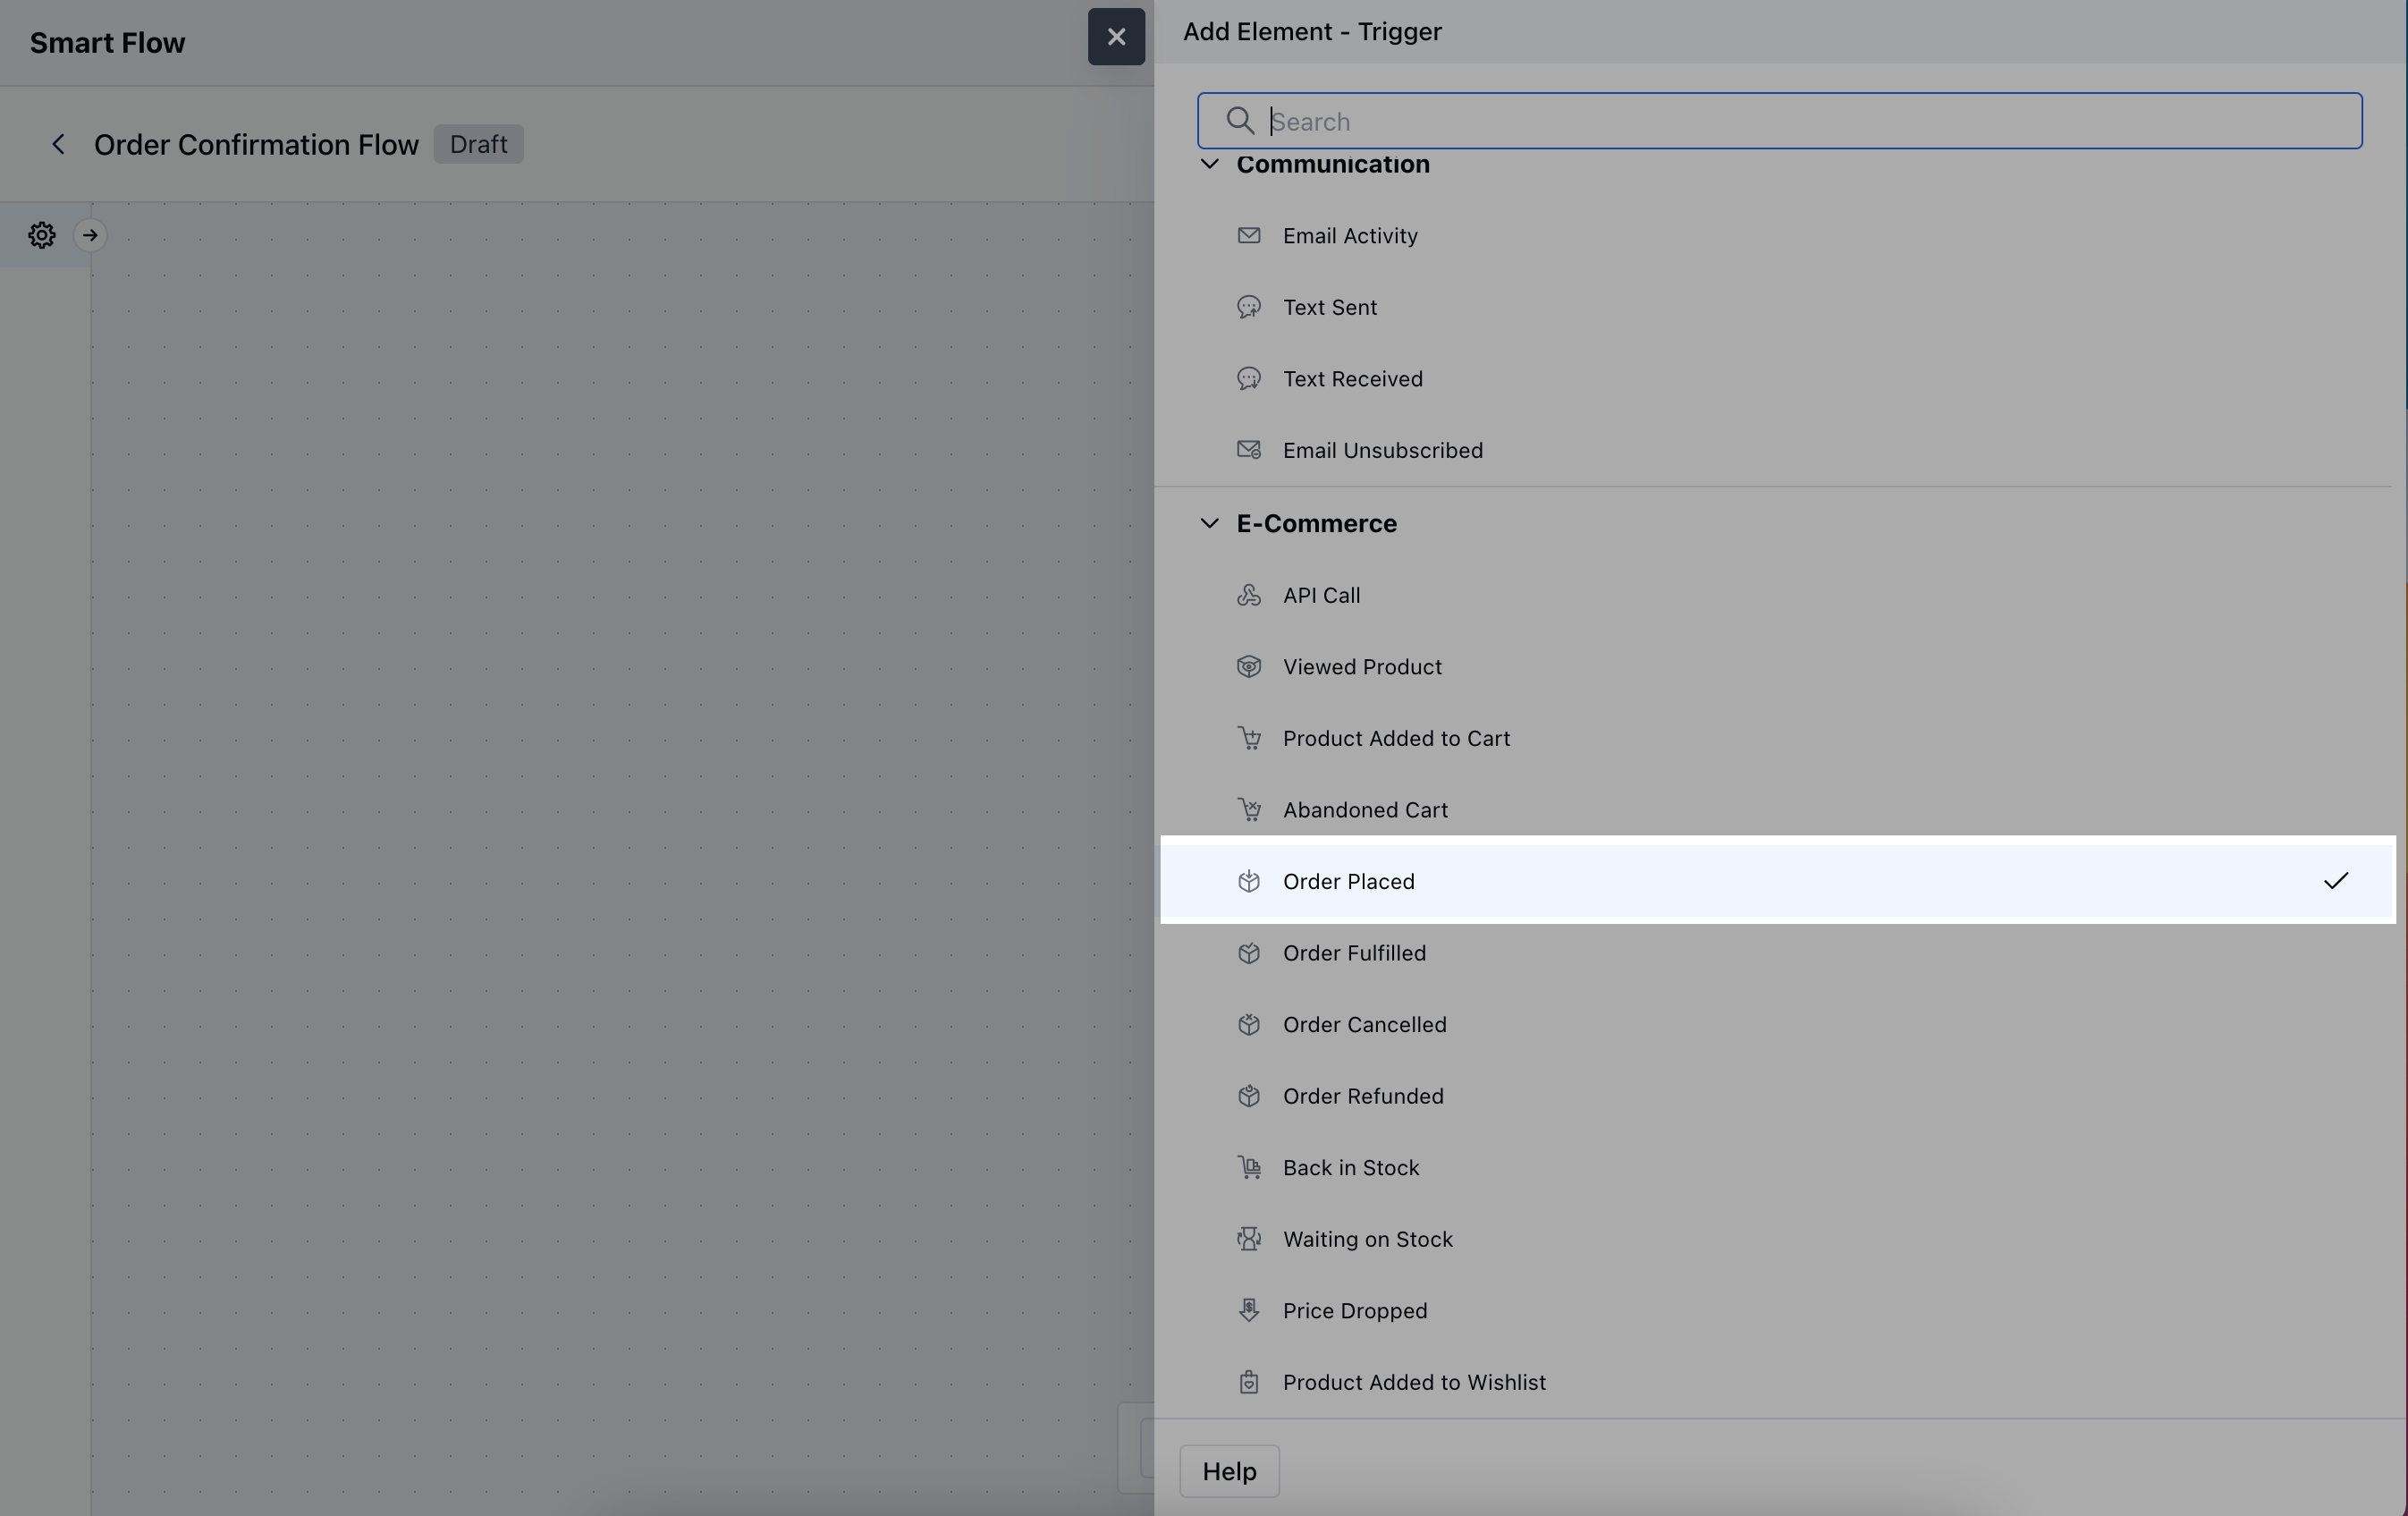Collapse the E-Commerce section chevron

pyautogui.click(x=1209, y=523)
